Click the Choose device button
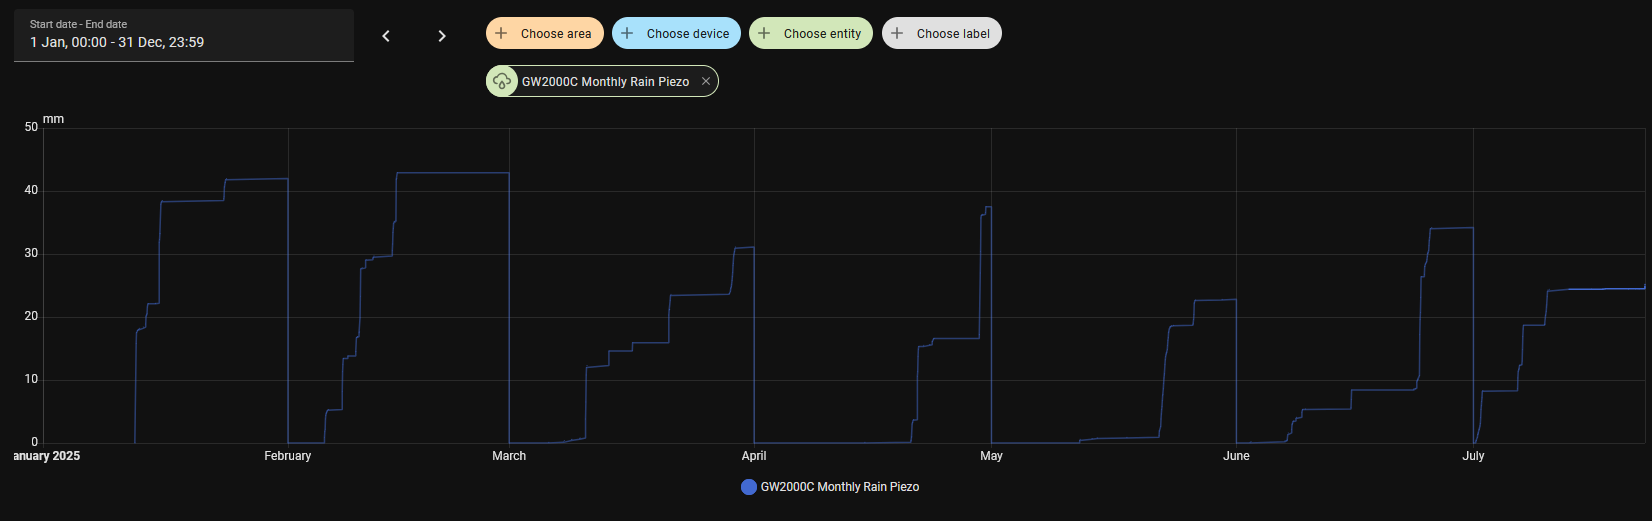 pos(676,33)
